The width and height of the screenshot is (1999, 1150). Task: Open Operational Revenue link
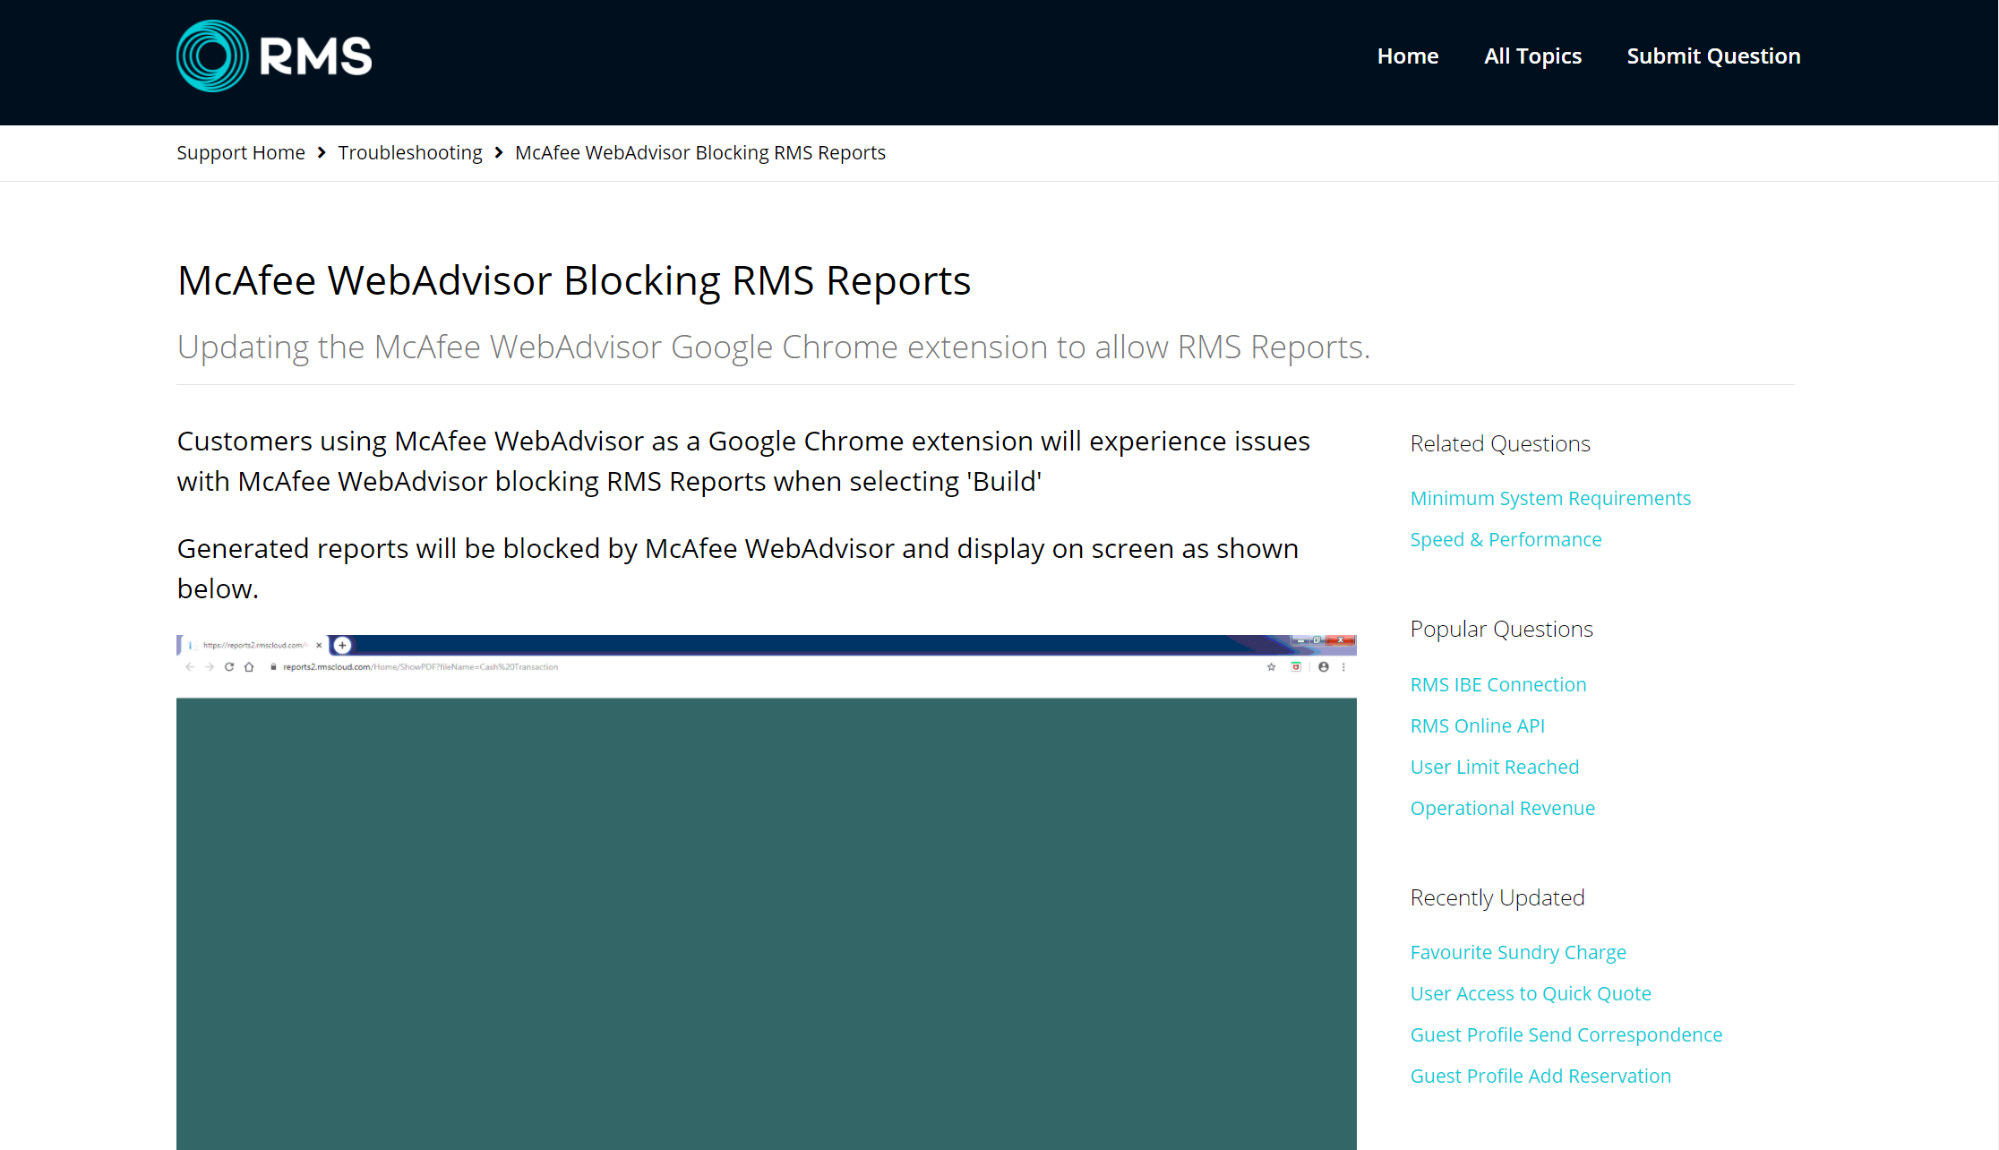pos(1502,808)
